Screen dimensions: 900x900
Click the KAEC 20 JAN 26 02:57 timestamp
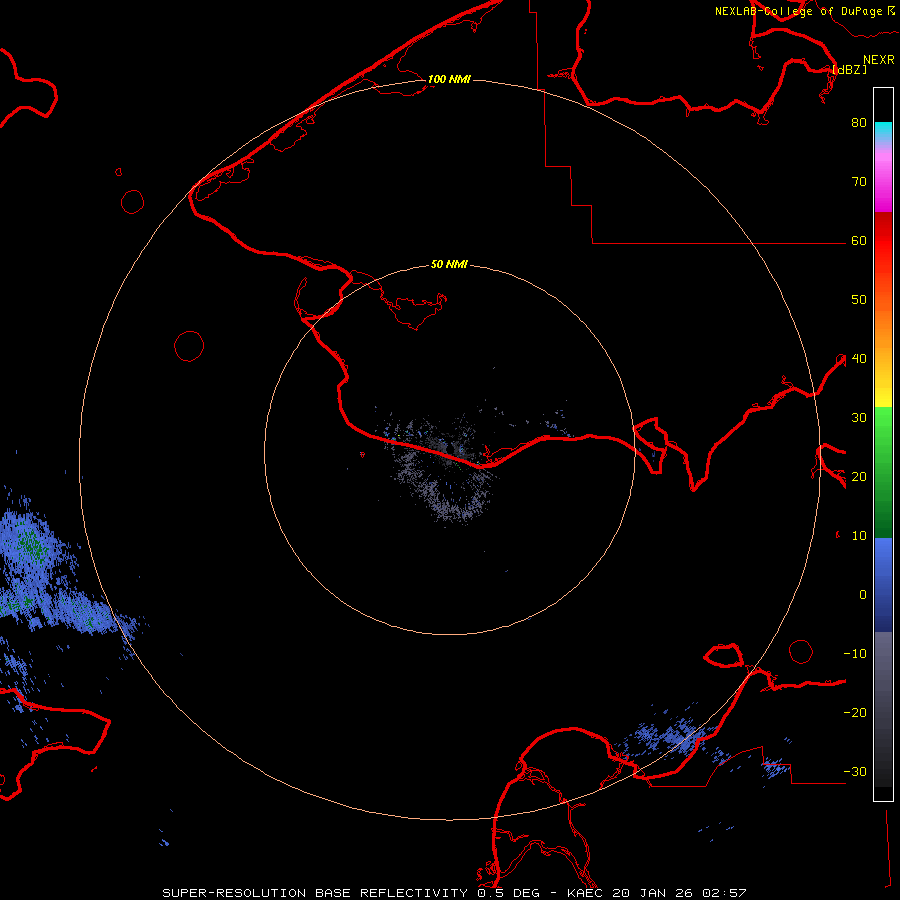656,893
